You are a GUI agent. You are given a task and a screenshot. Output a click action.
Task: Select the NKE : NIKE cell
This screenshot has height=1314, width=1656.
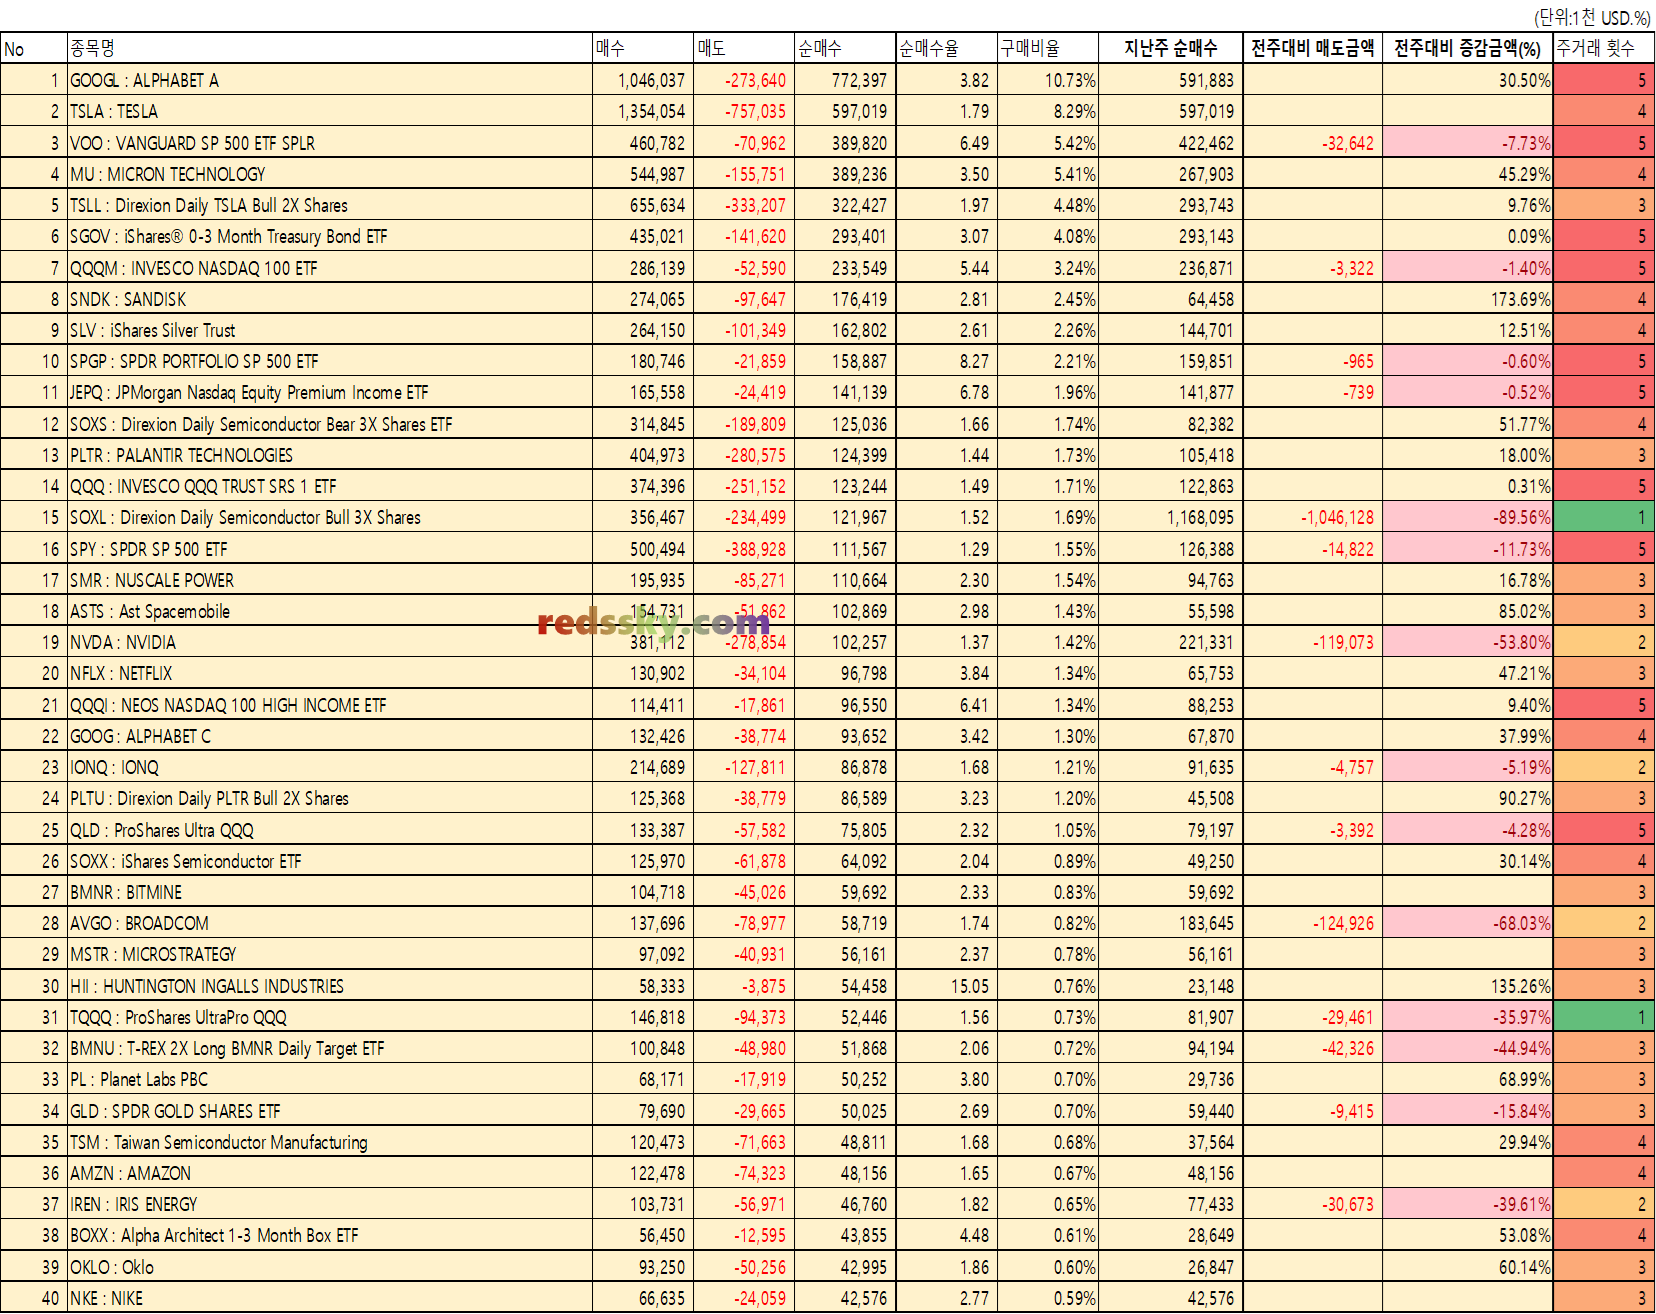click(x=330, y=1298)
